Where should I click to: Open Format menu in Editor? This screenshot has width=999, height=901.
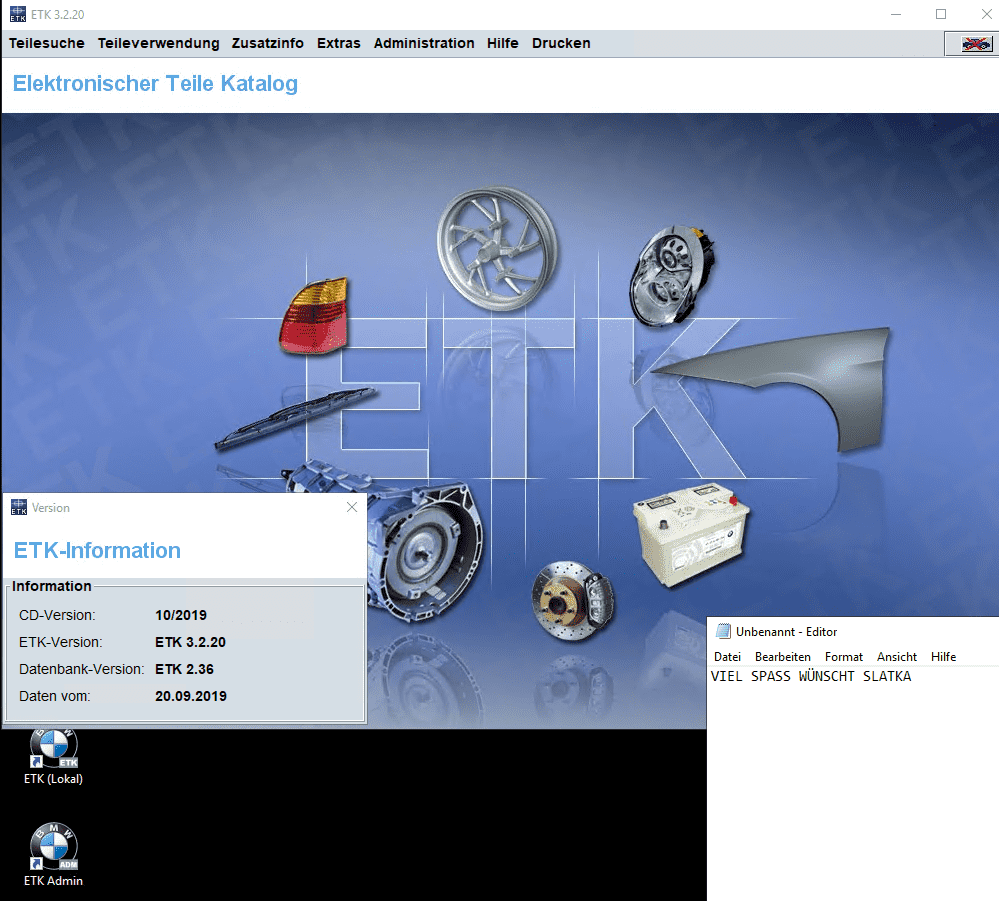(844, 656)
